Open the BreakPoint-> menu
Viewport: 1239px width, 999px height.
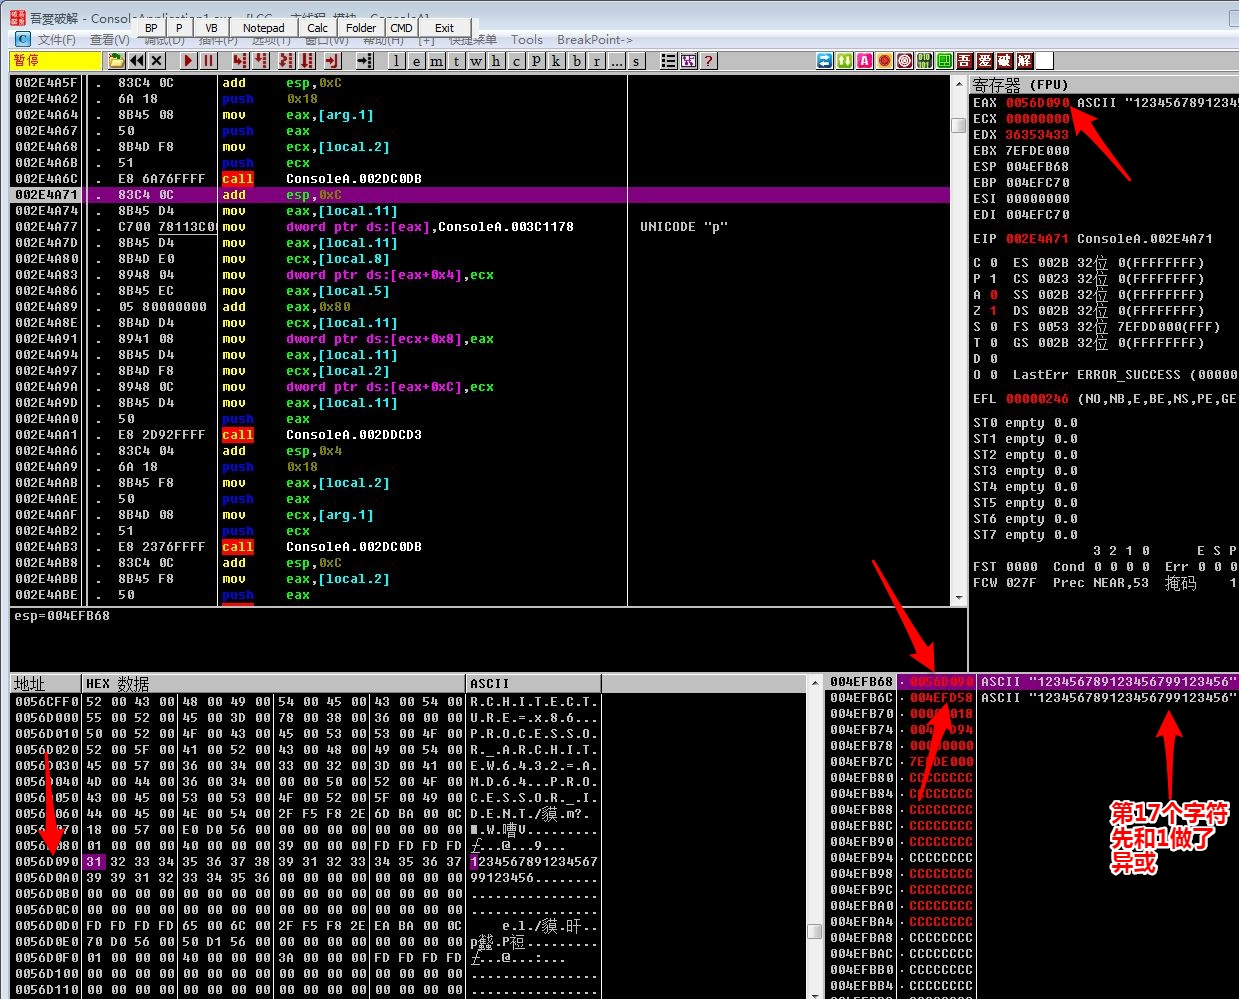[595, 40]
